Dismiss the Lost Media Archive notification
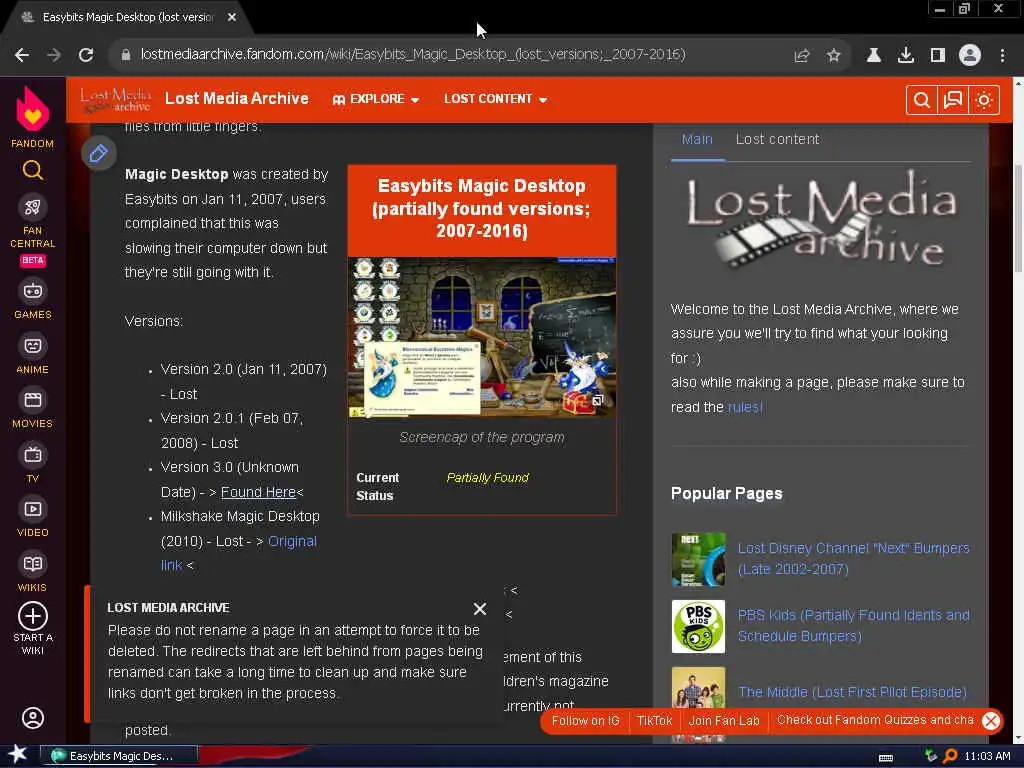1024x768 pixels. point(479,609)
